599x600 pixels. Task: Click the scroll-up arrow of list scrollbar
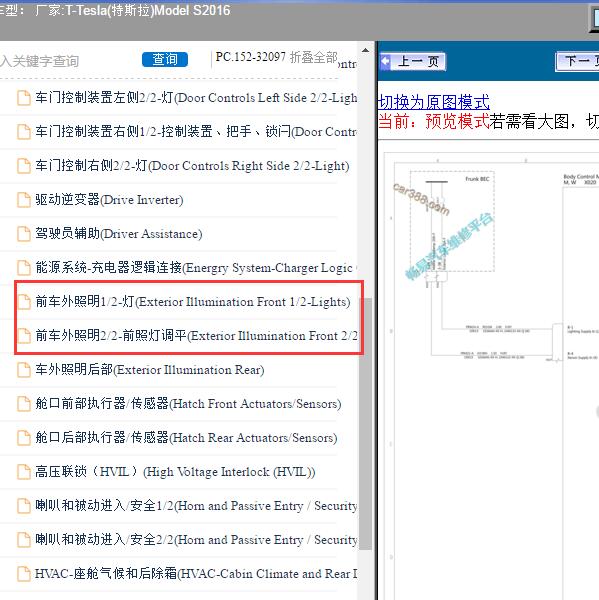pyautogui.click(x=366, y=50)
